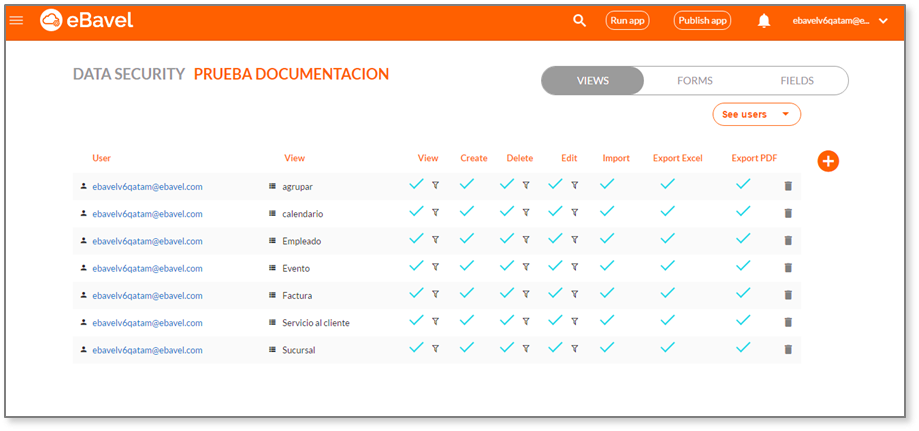Click the Export Excel column header
This screenshot has height=431, width=919.
tap(678, 158)
